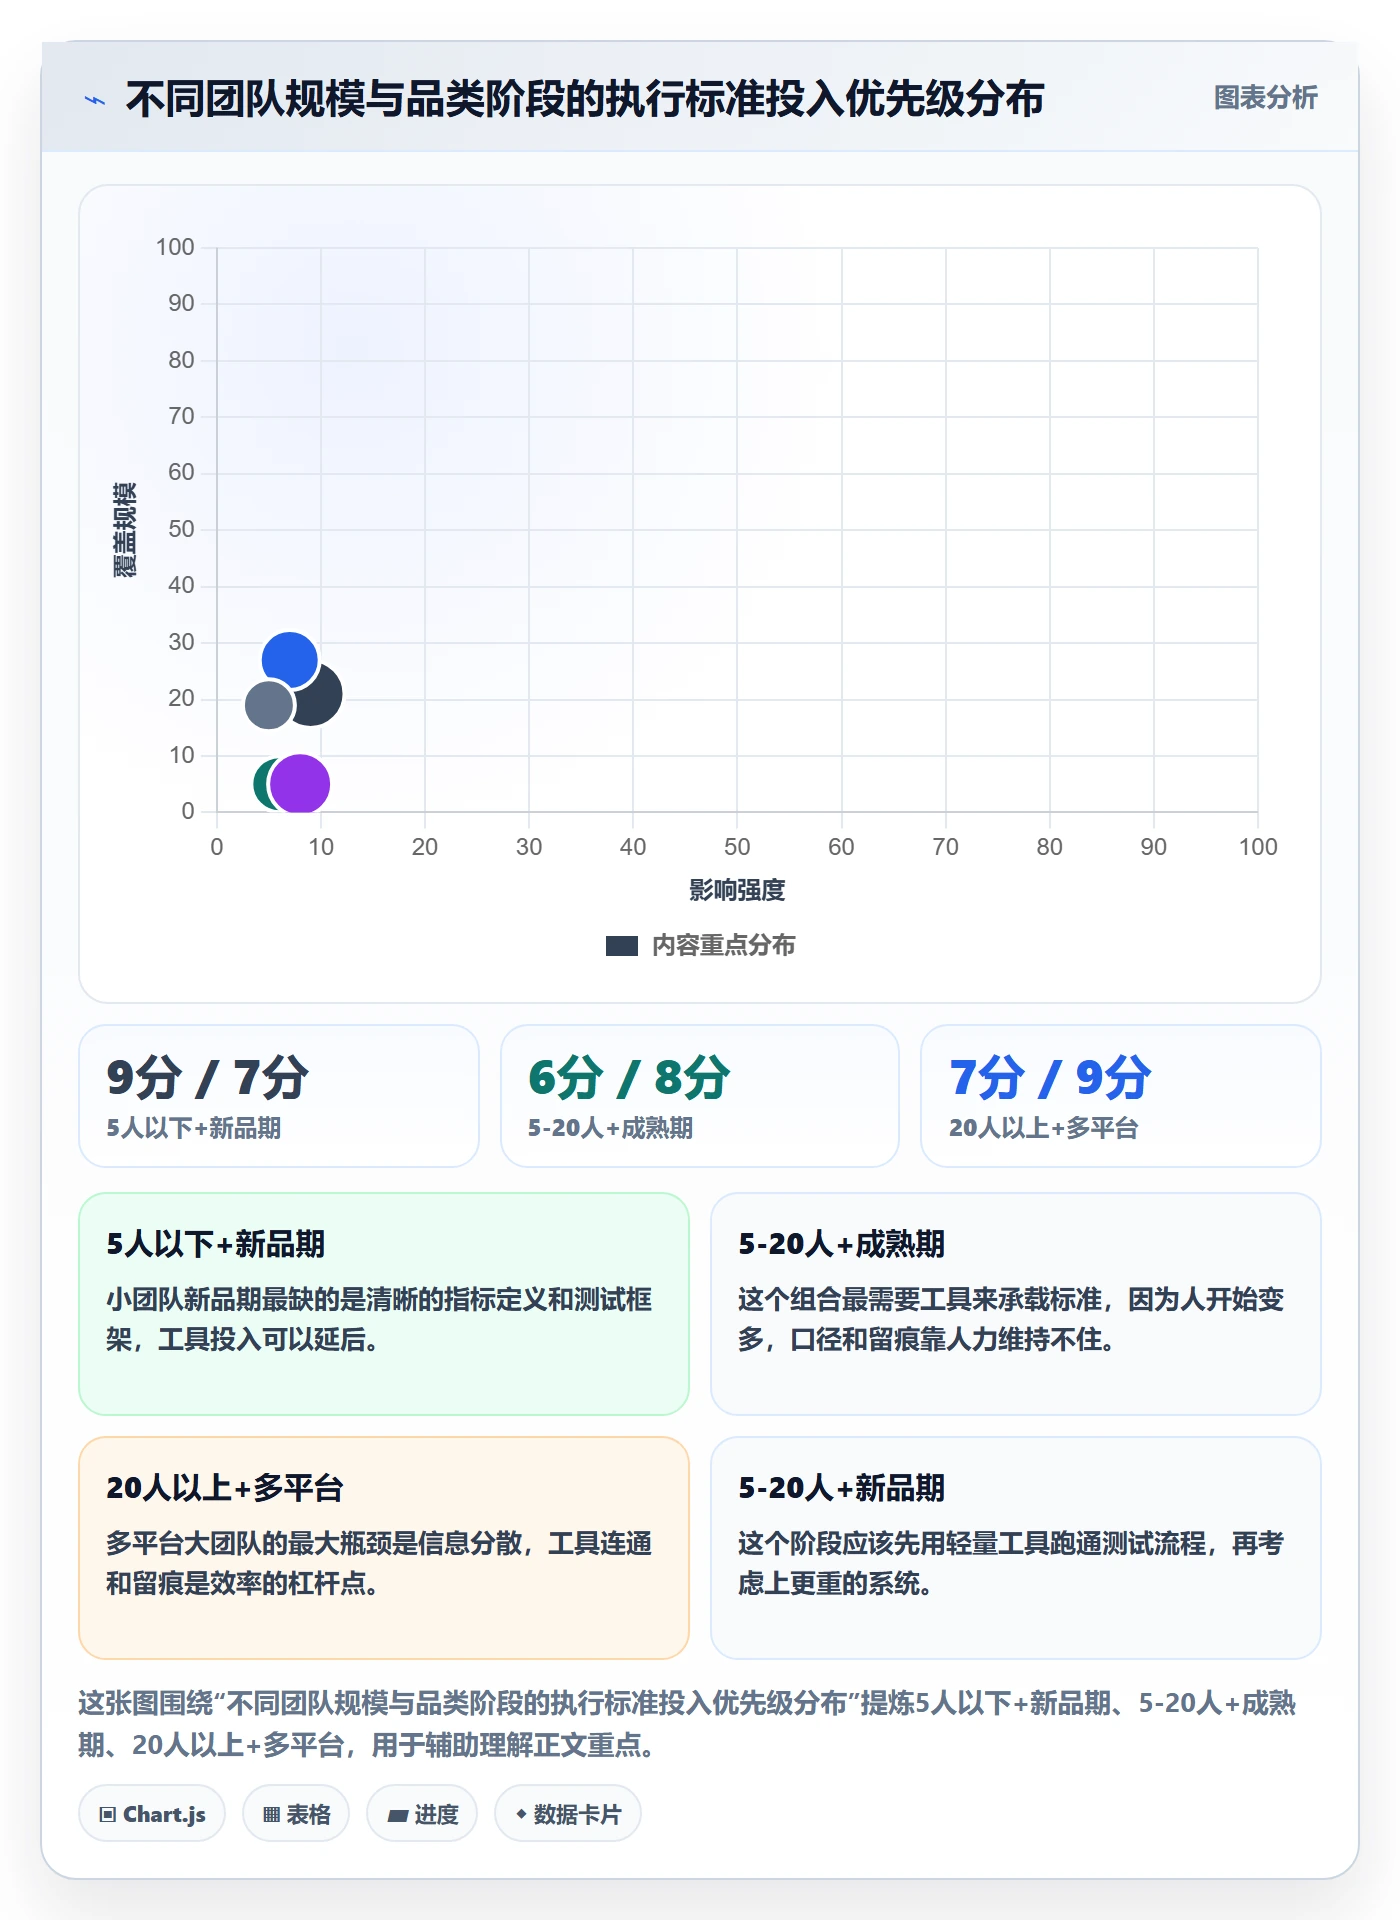Click the 数据卡片 chip diamond icon
The width and height of the screenshot is (1400, 1920).
(521, 1814)
